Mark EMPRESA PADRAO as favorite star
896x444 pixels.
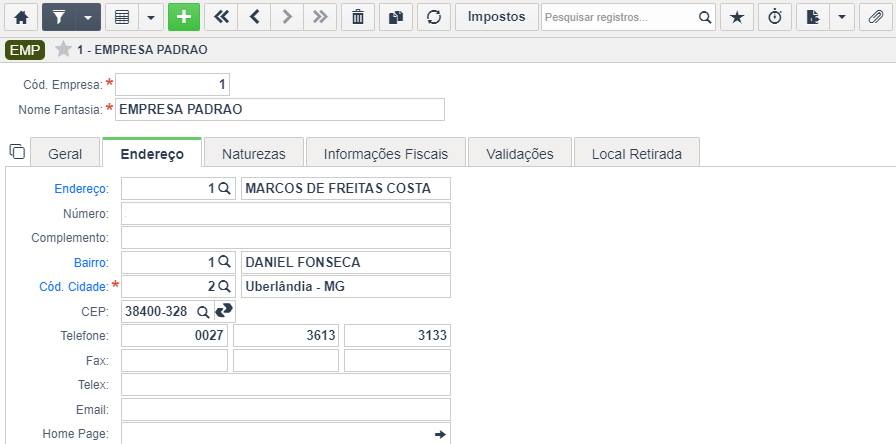[x=63, y=50]
